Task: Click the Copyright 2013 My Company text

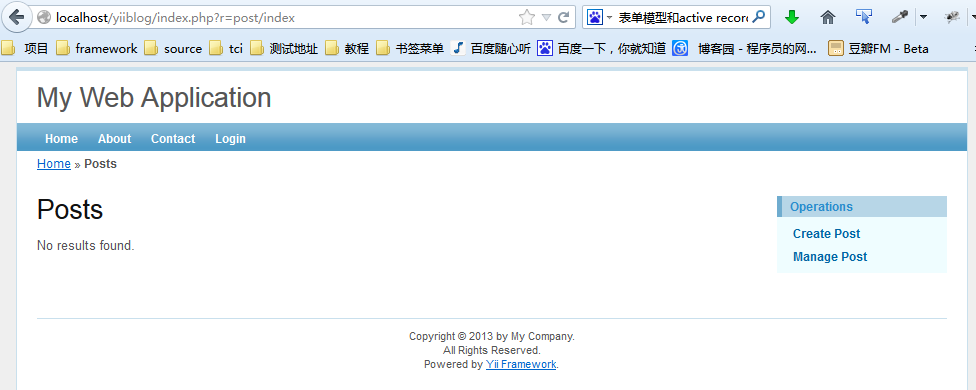Action: [492, 337]
